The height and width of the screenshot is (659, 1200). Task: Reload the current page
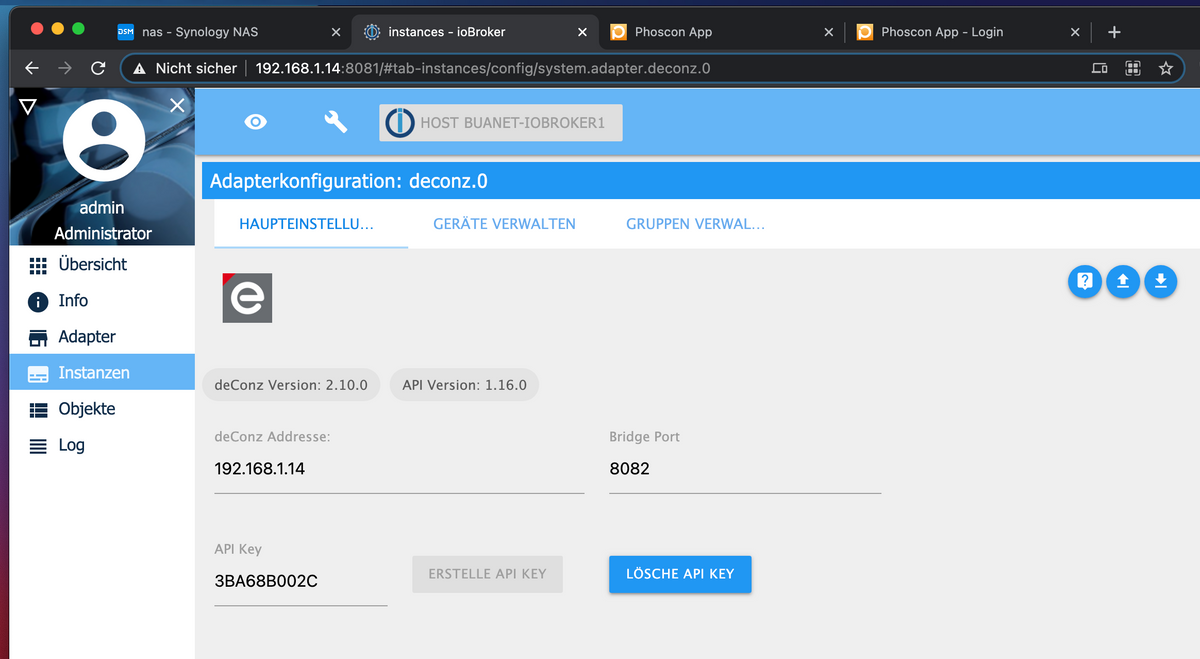coord(98,69)
